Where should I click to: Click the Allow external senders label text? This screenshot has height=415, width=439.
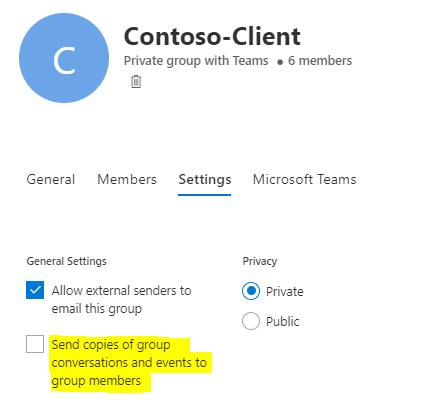point(121,300)
